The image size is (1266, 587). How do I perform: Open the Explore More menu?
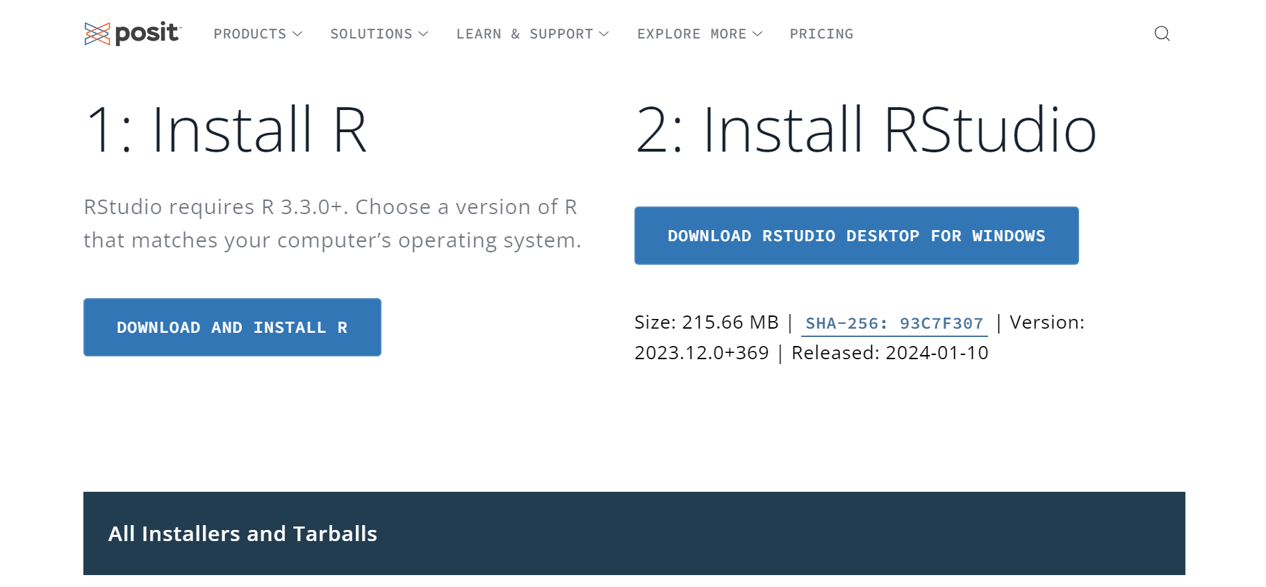tap(700, 34)
